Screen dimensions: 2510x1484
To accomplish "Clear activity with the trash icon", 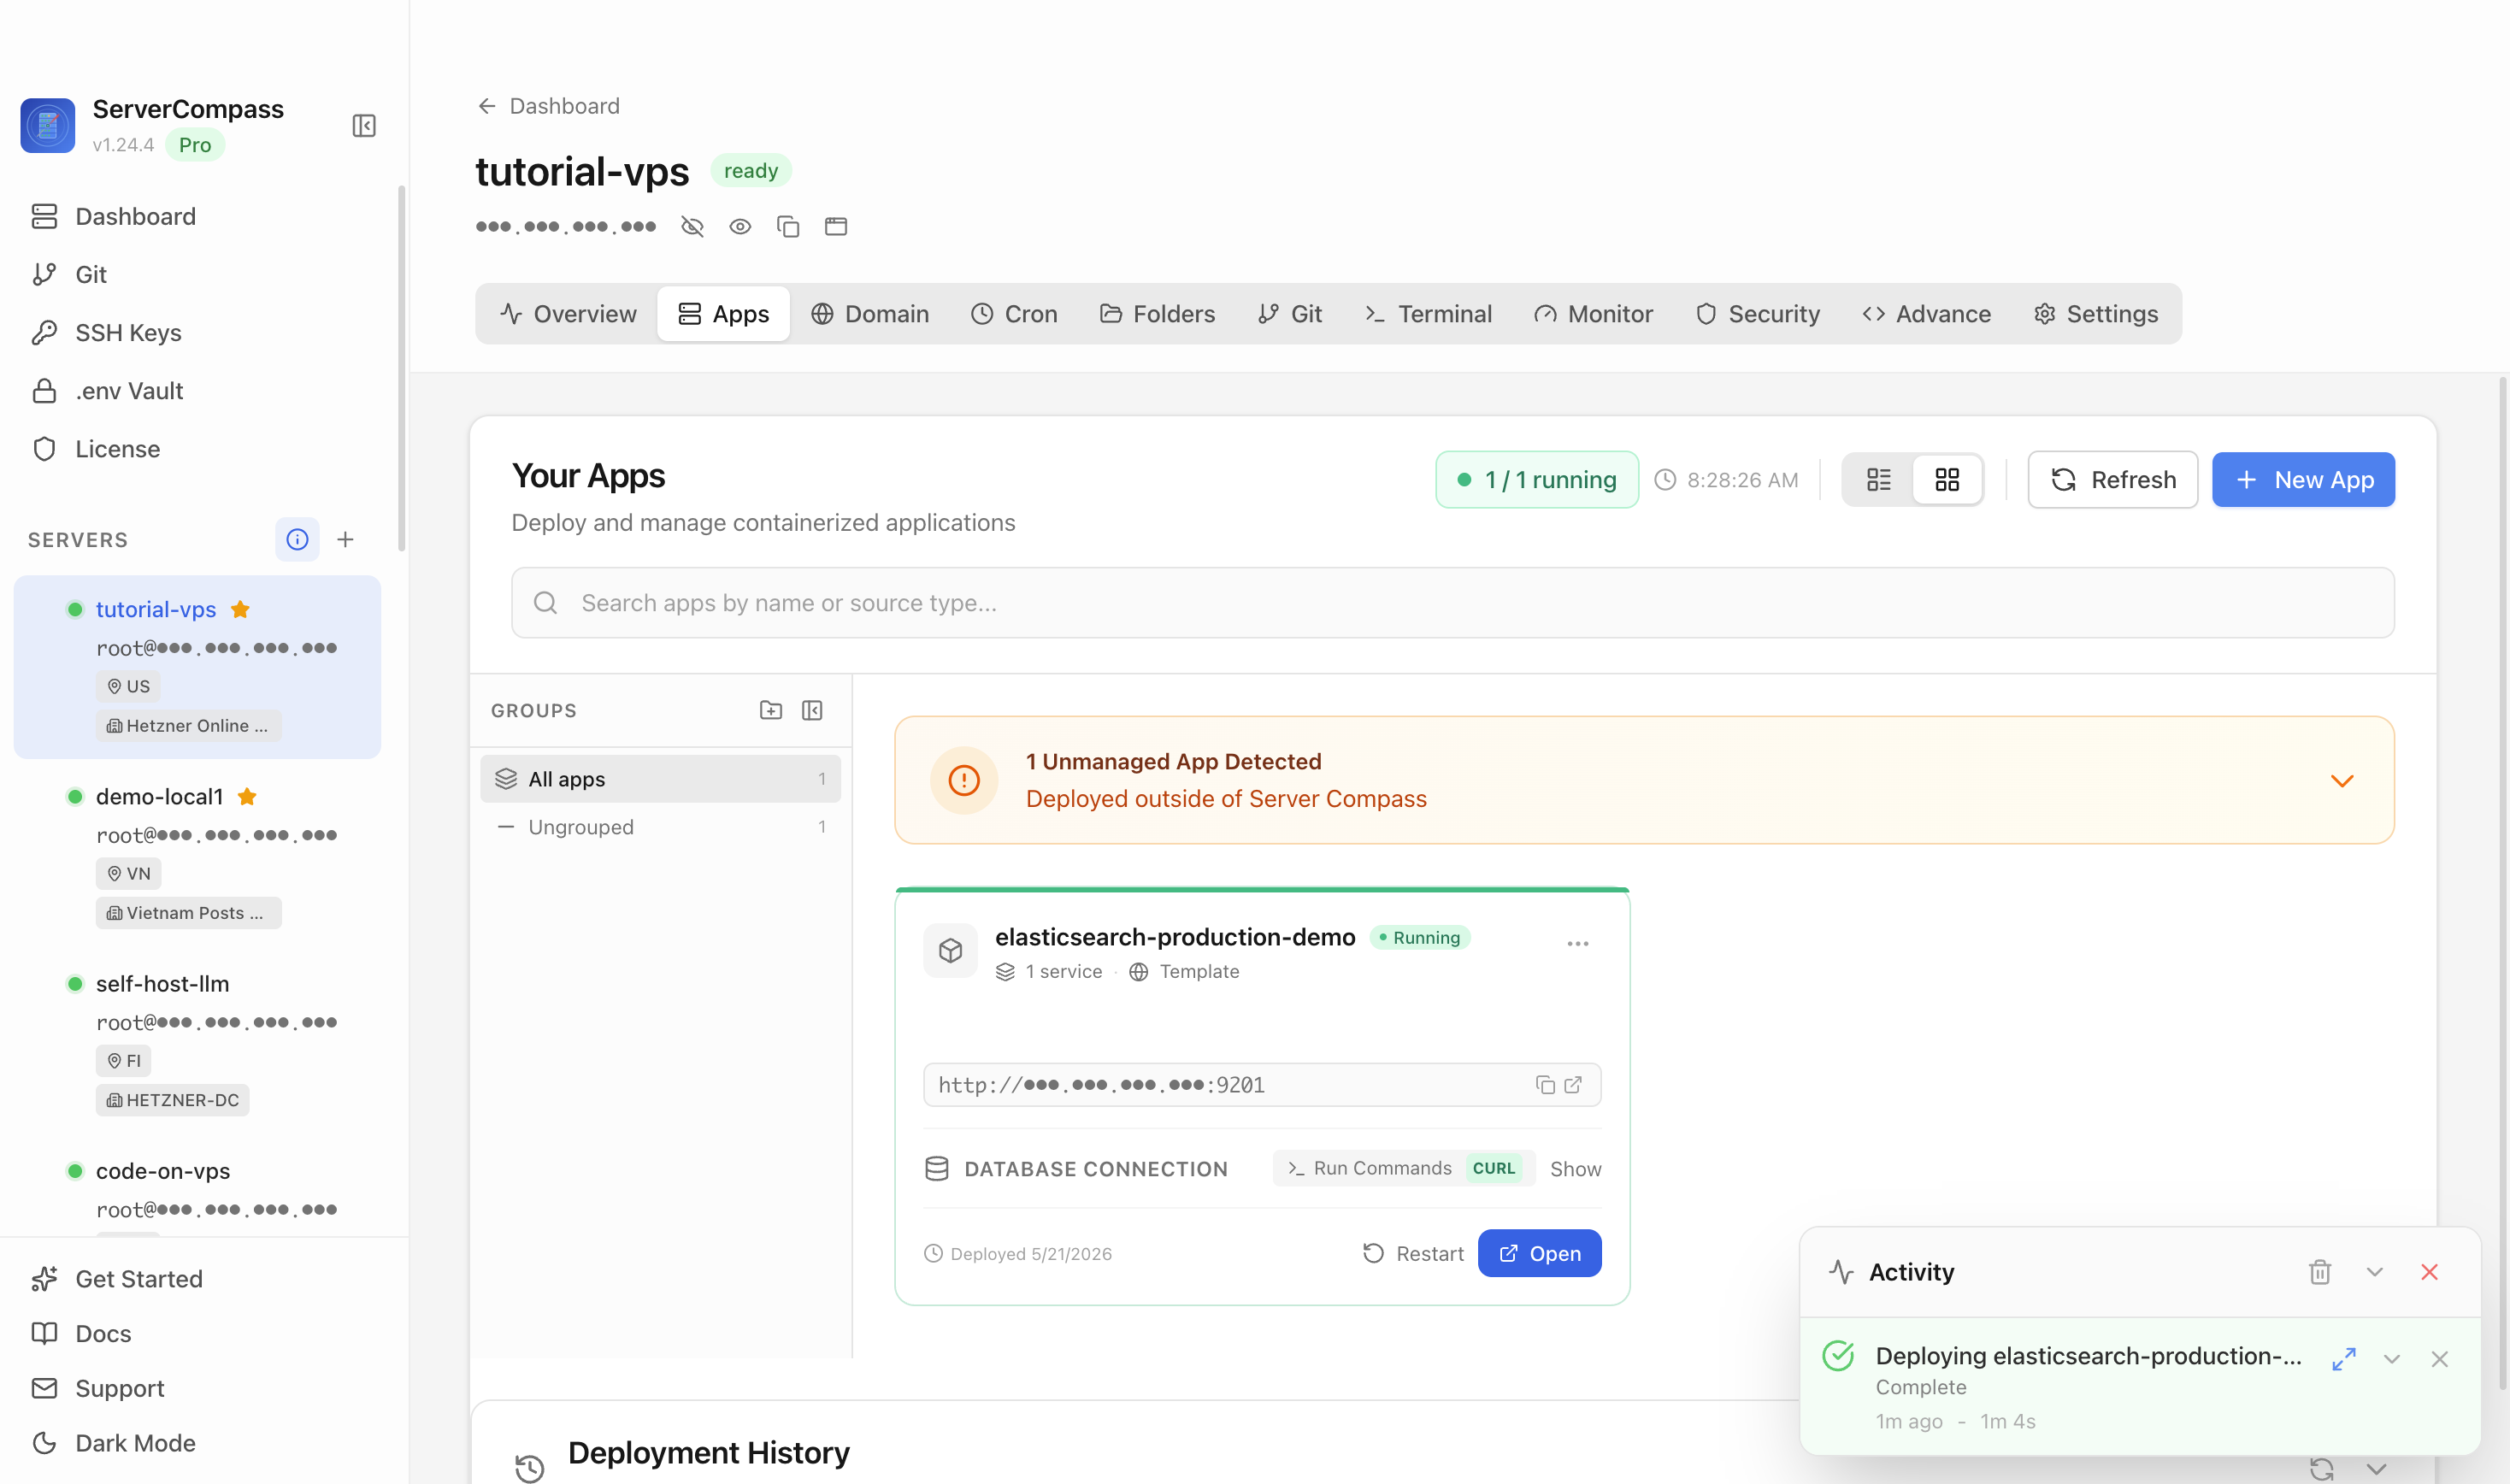I will pyautogui.click(x=2320, y=1272).
